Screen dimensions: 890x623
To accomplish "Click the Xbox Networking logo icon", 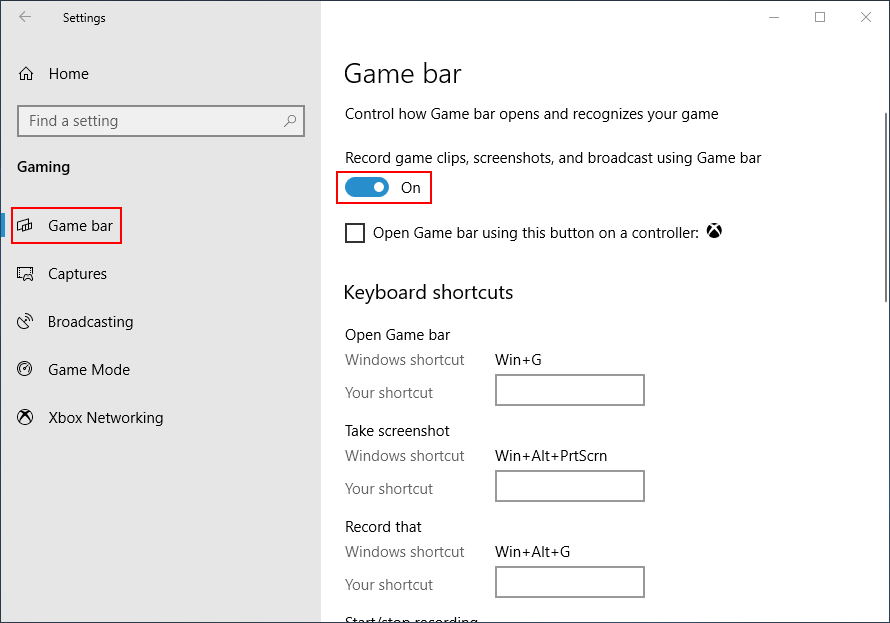I will [25, 418].
